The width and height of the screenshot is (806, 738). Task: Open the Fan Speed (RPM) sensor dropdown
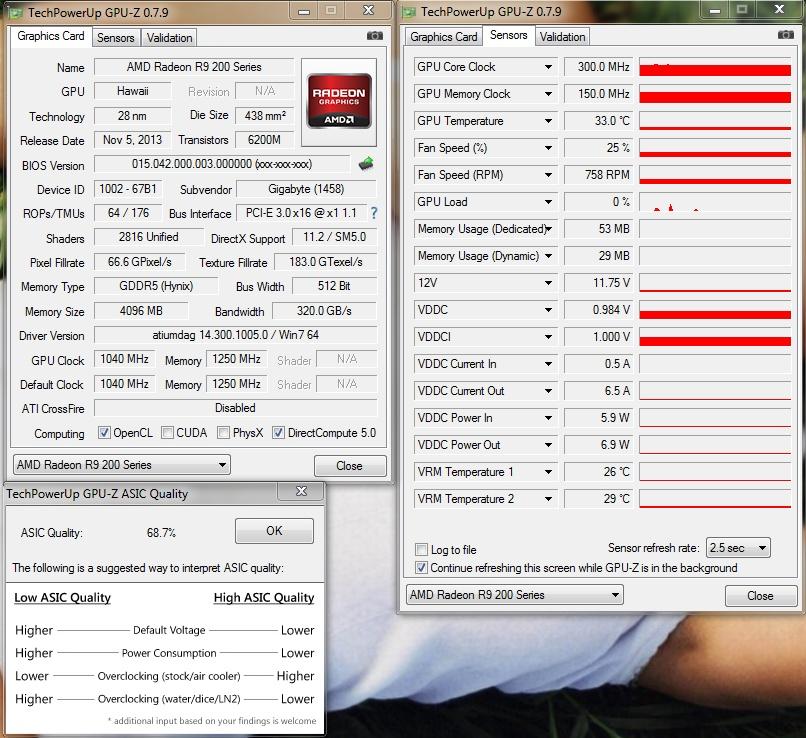pyautogui.click(x=548, y=175)
